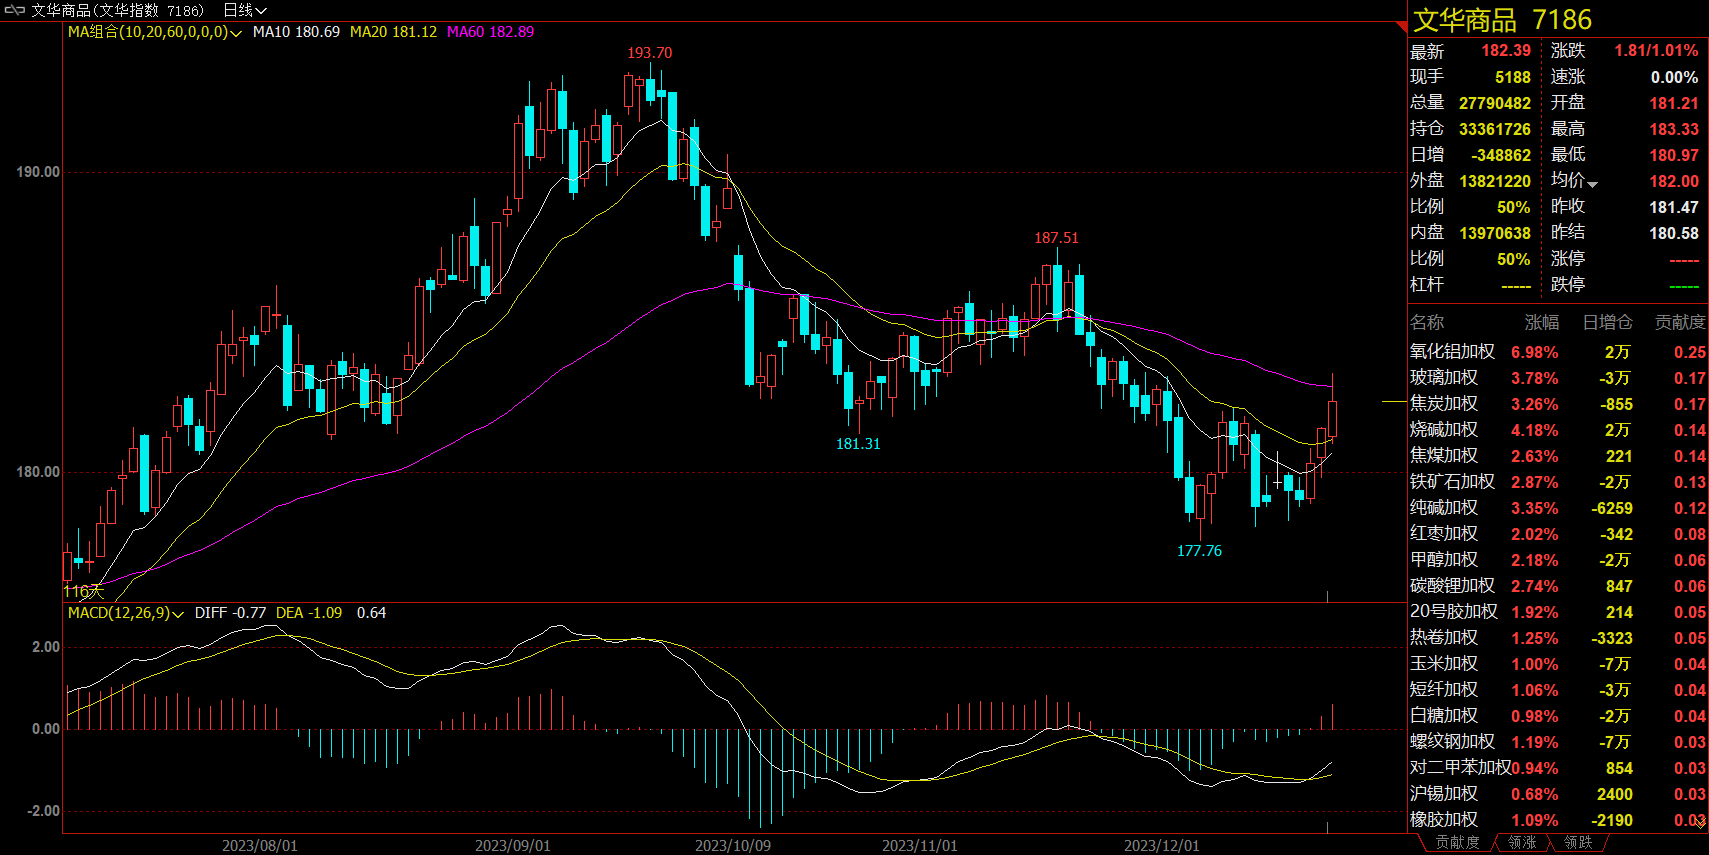Image resolution: width=1709 pixels, height=855 pixels.
Task: Select the 螺纹钢加权 row
Action: 1558,742
